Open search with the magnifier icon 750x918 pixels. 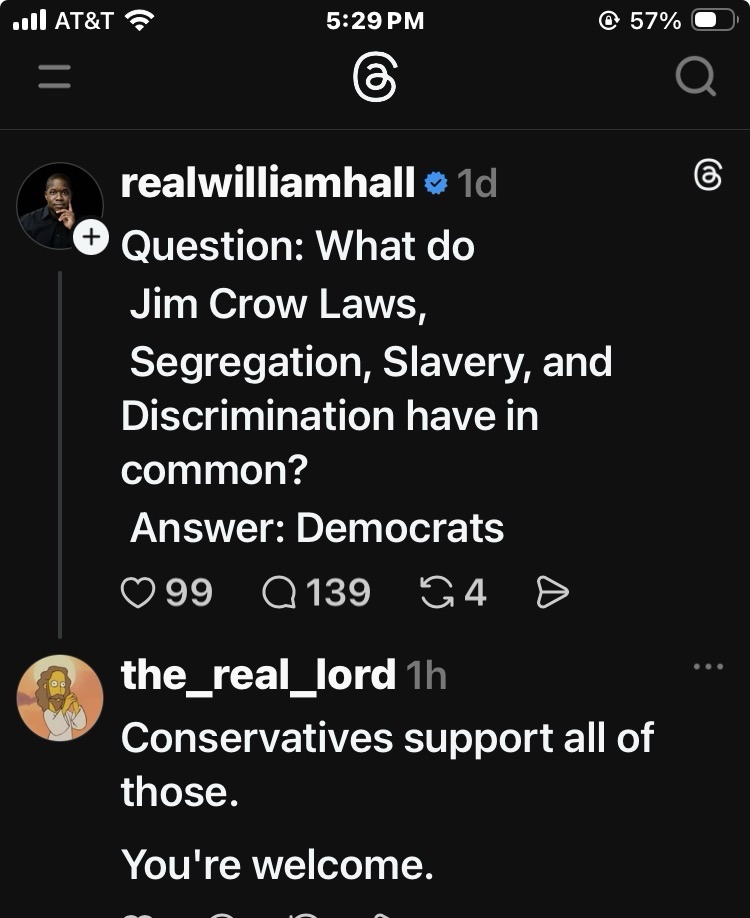click(695, 77)
